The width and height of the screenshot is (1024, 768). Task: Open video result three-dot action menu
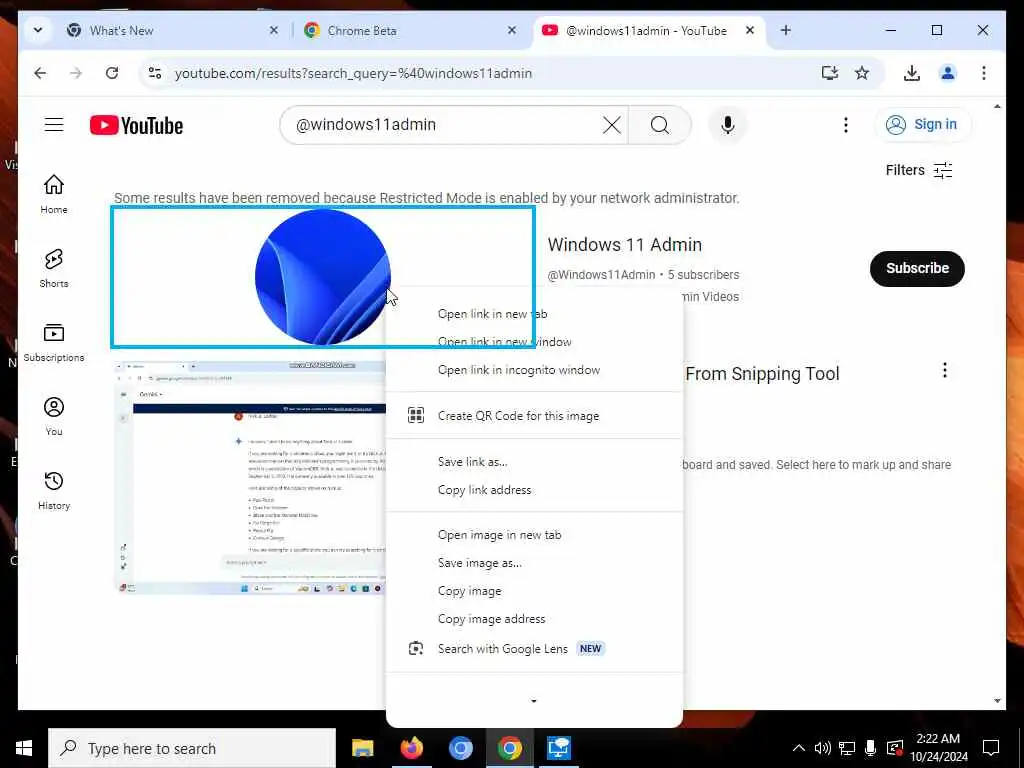(944, 370)
